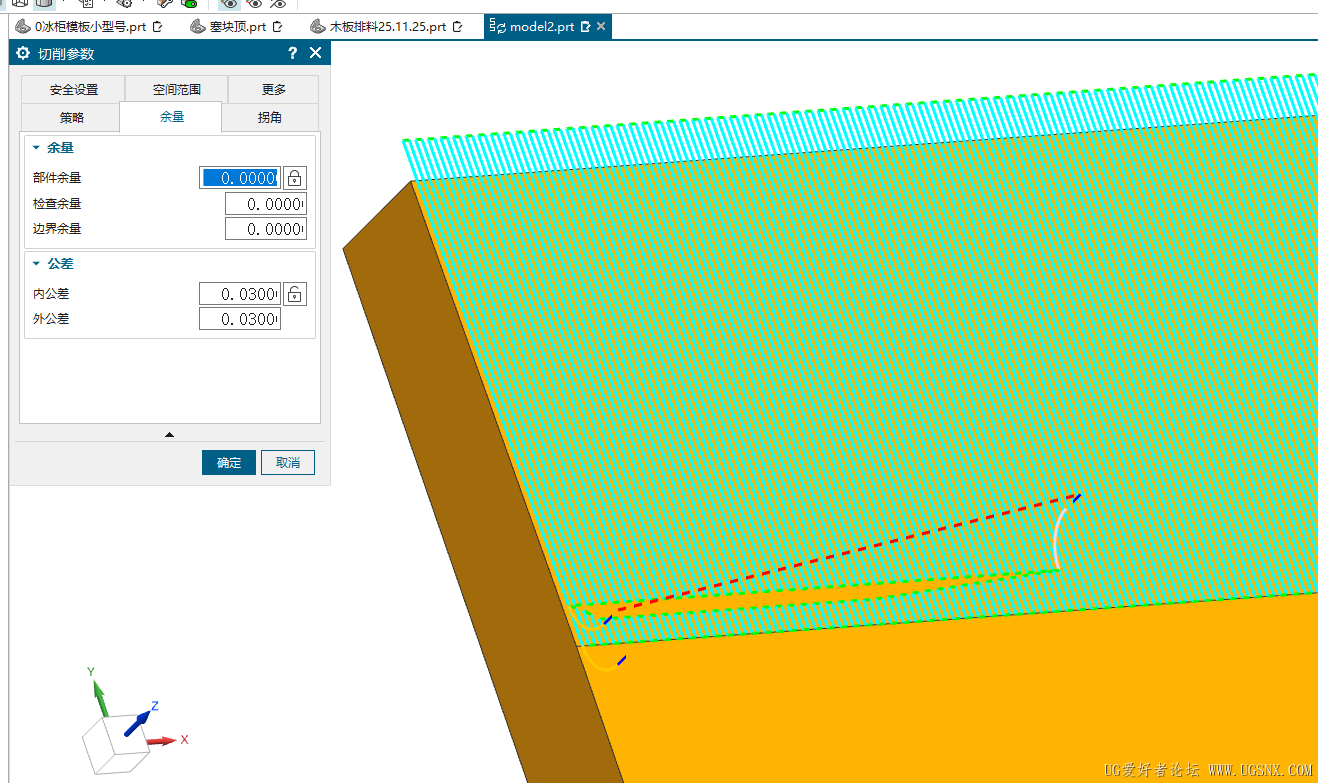Viewport: 1318px width, 783px height.
Task: Click the 取消 button
Action: pyautogui.click(x=288, y=462)
